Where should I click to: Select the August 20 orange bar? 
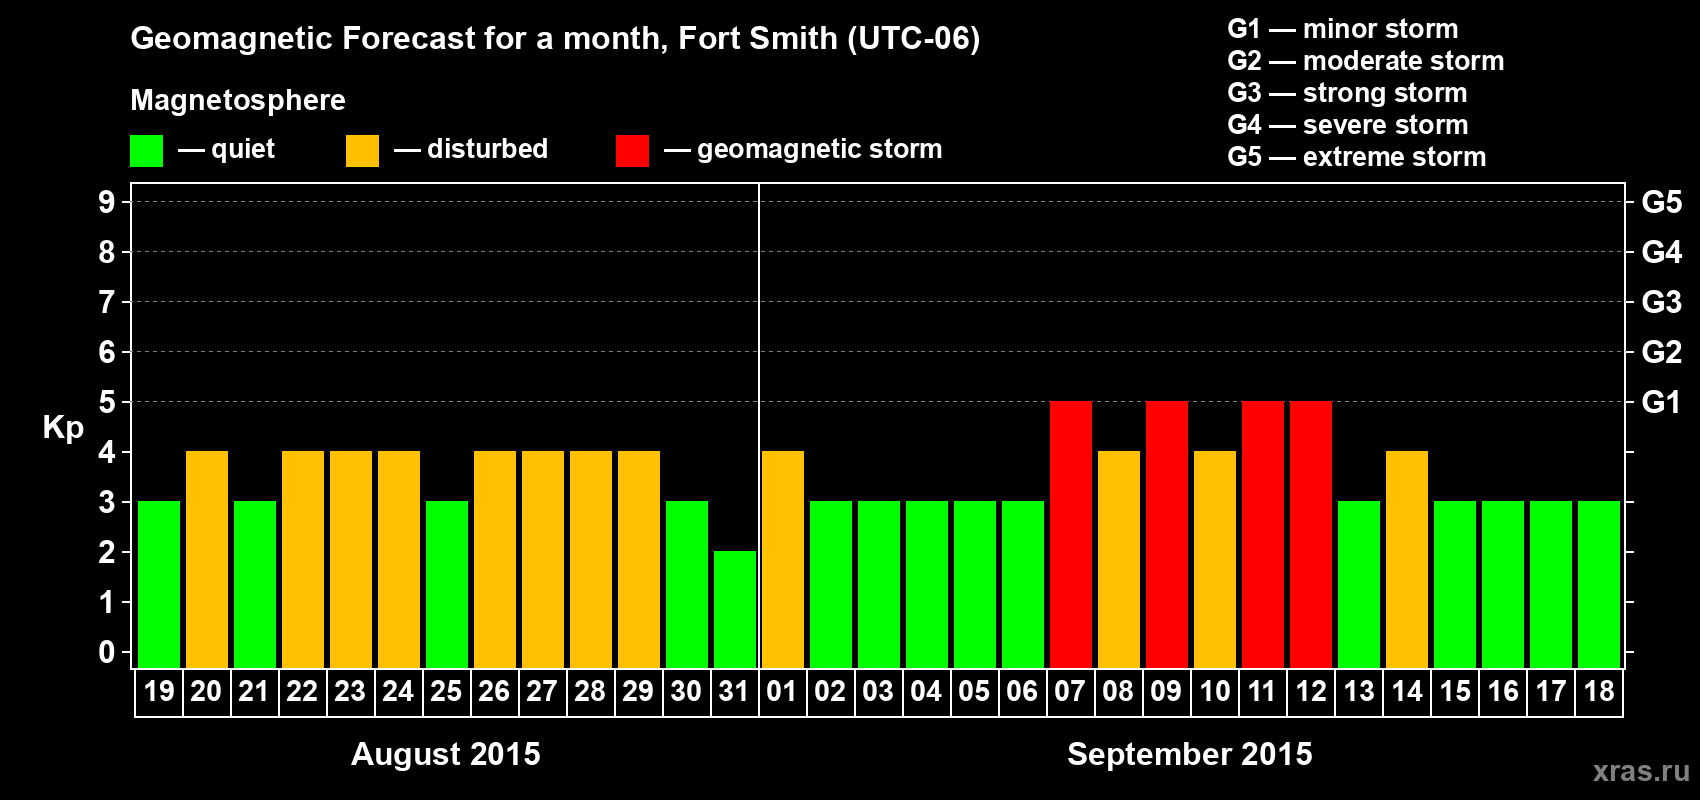coord(207,559)
